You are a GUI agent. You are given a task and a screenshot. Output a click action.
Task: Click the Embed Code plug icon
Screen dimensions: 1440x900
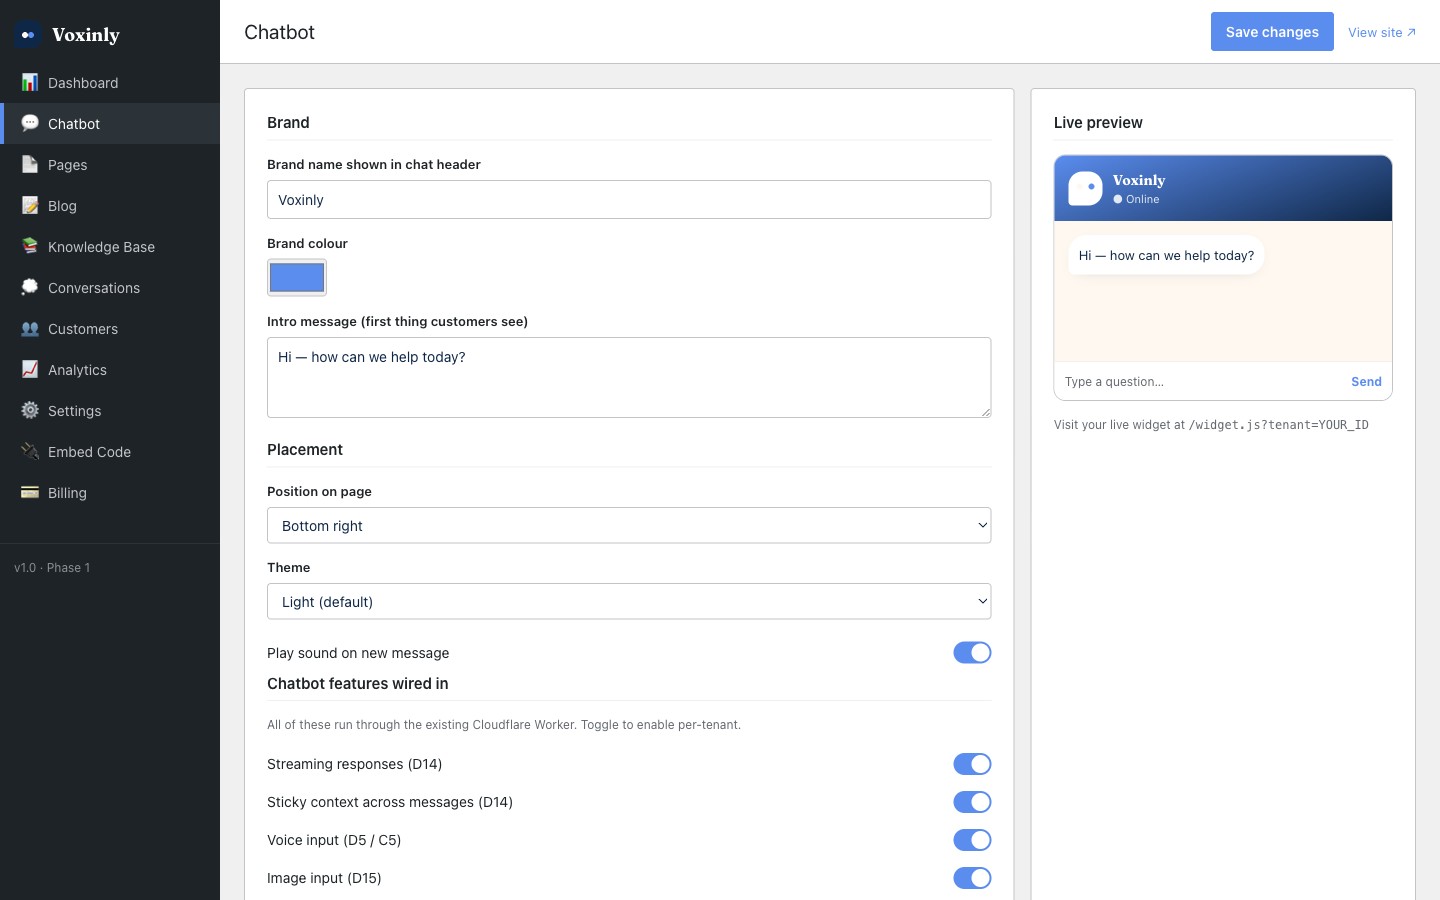coord(30,451)
